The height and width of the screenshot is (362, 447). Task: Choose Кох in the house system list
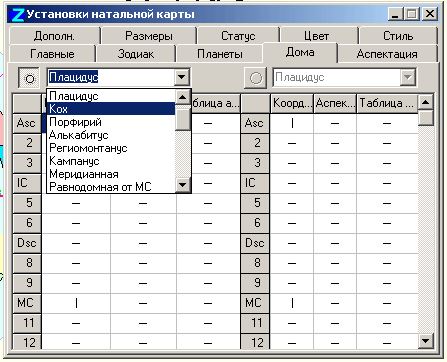tap(111, 109)
